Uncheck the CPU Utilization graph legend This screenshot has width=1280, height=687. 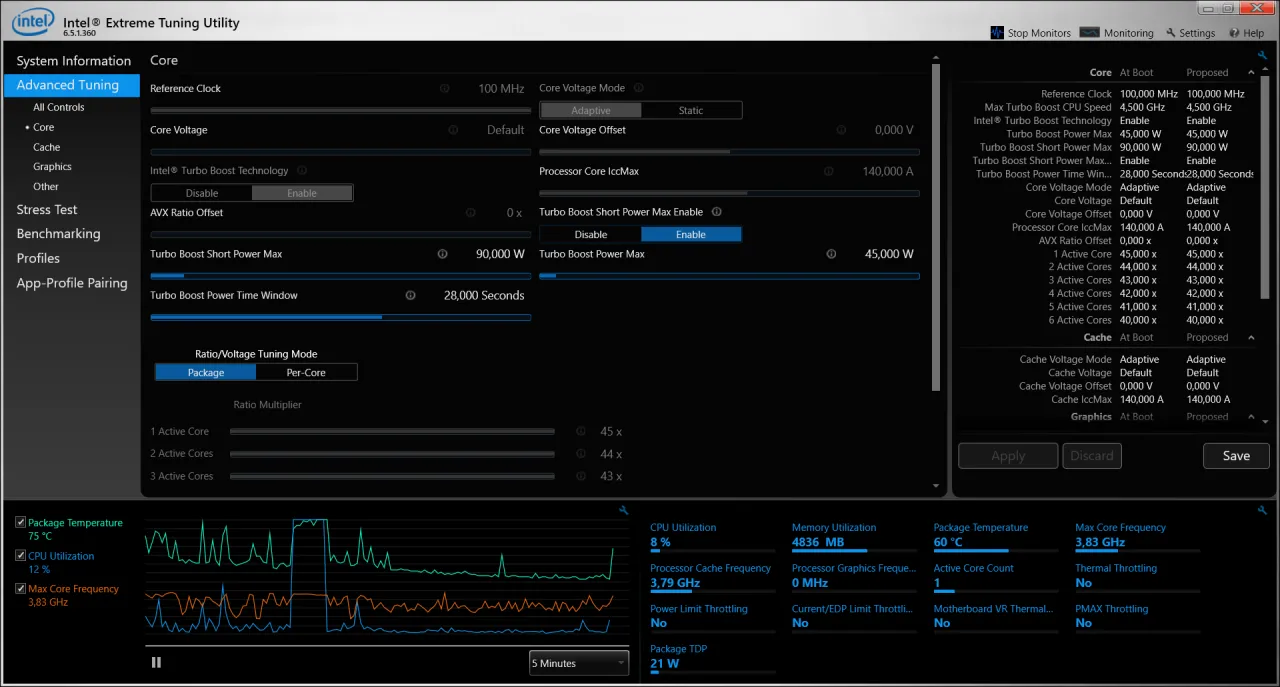[x=21, y=556]
